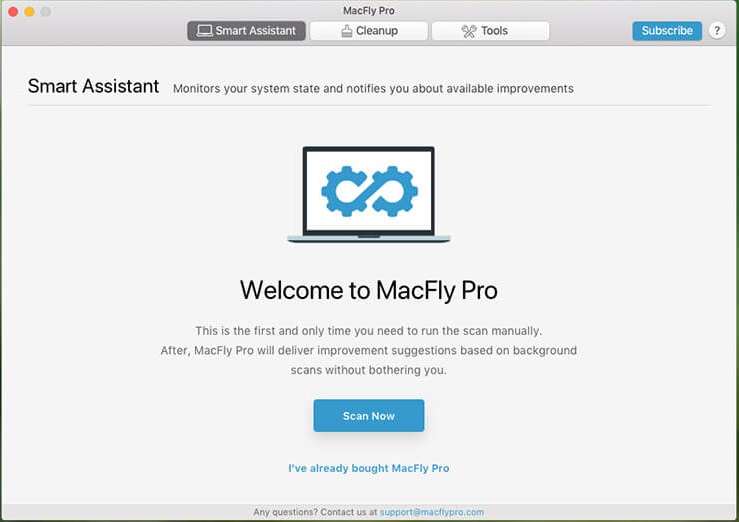Switch to the Smart Assistant tab label
This screenshot has height=522, width=739.
pos(256,31)
